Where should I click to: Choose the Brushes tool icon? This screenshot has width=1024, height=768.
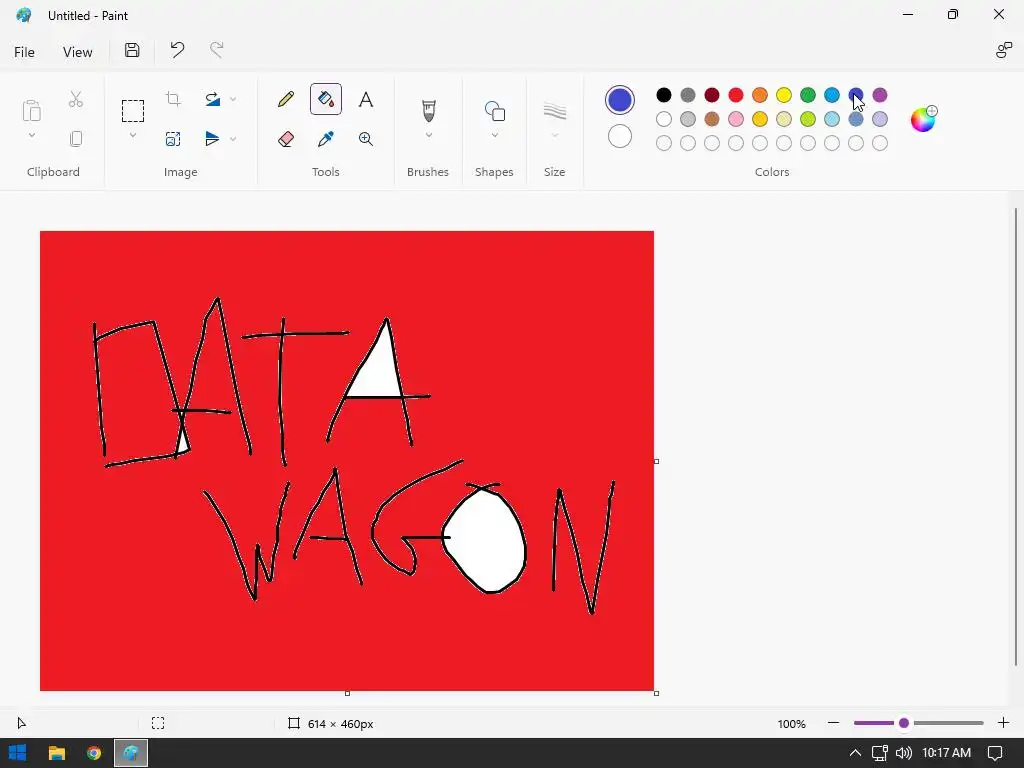pos(428,111)
